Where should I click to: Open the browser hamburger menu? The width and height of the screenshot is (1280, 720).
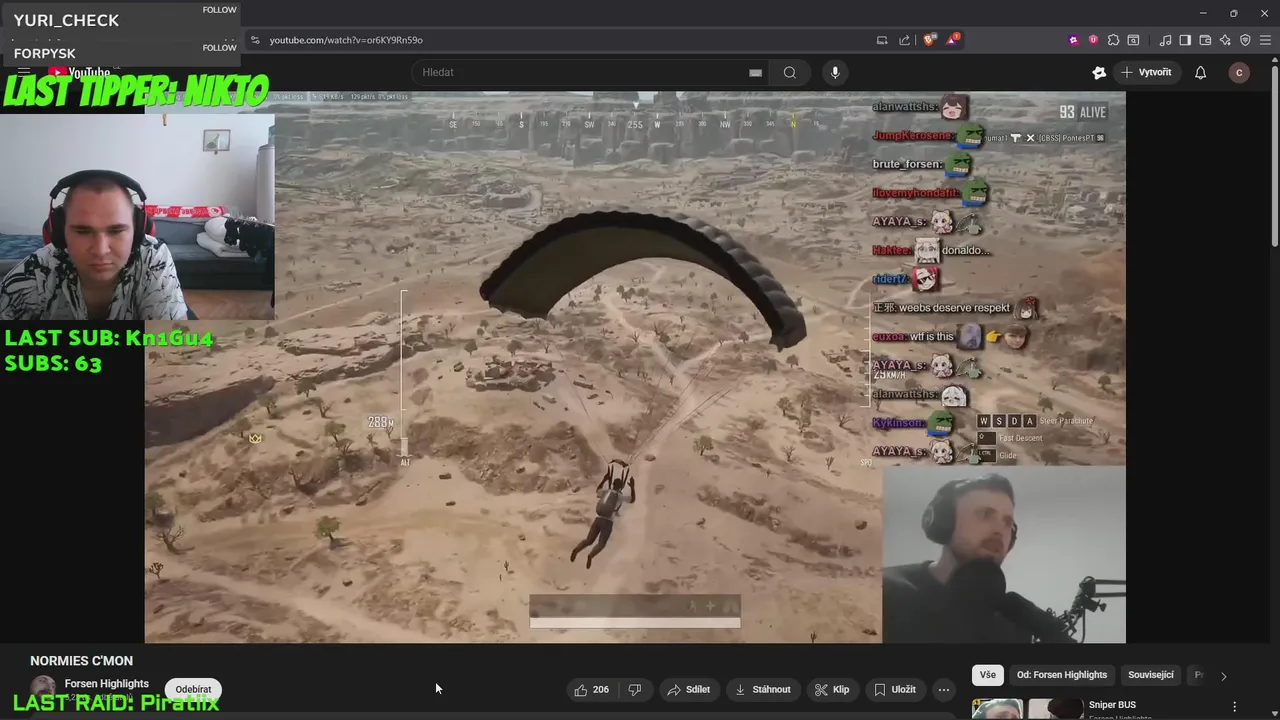tap(1266, 40)
